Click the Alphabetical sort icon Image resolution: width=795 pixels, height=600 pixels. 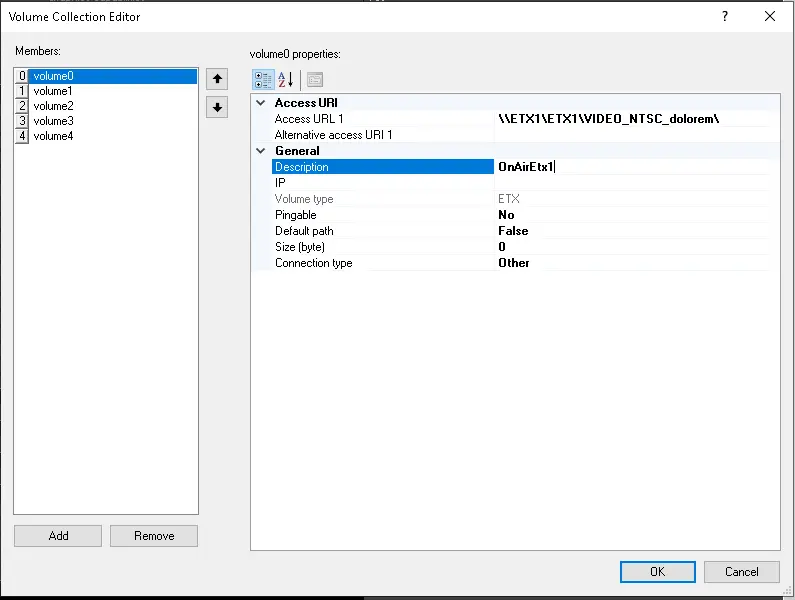(286, 80)
